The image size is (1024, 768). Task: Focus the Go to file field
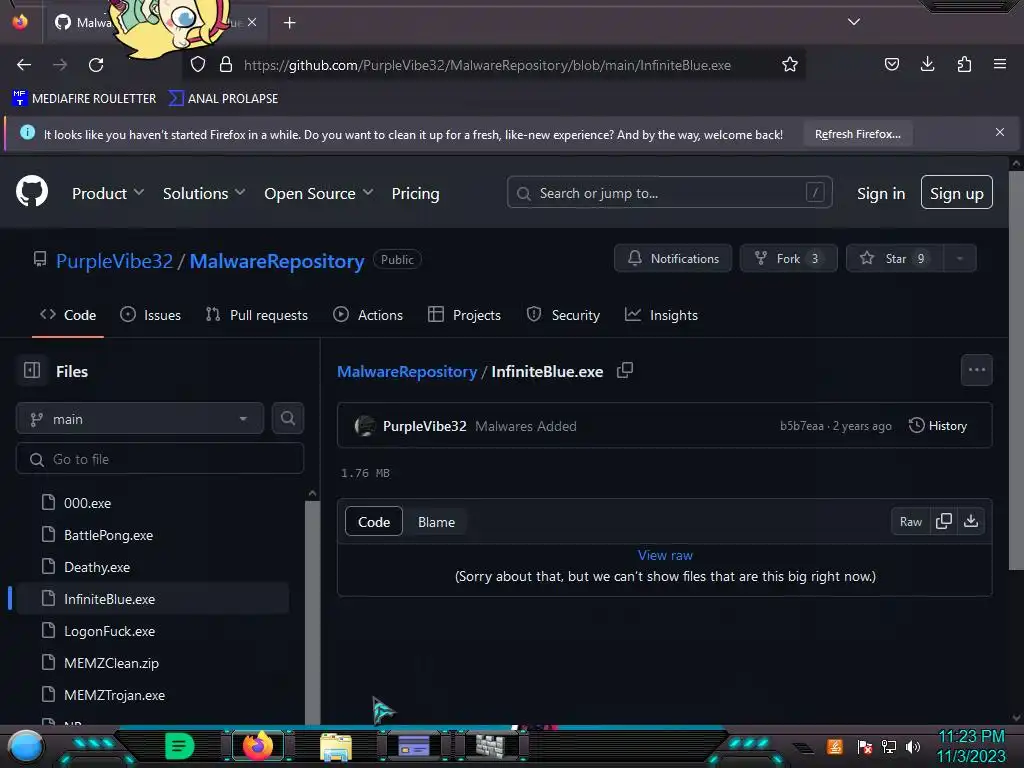[x=159, y=459]
